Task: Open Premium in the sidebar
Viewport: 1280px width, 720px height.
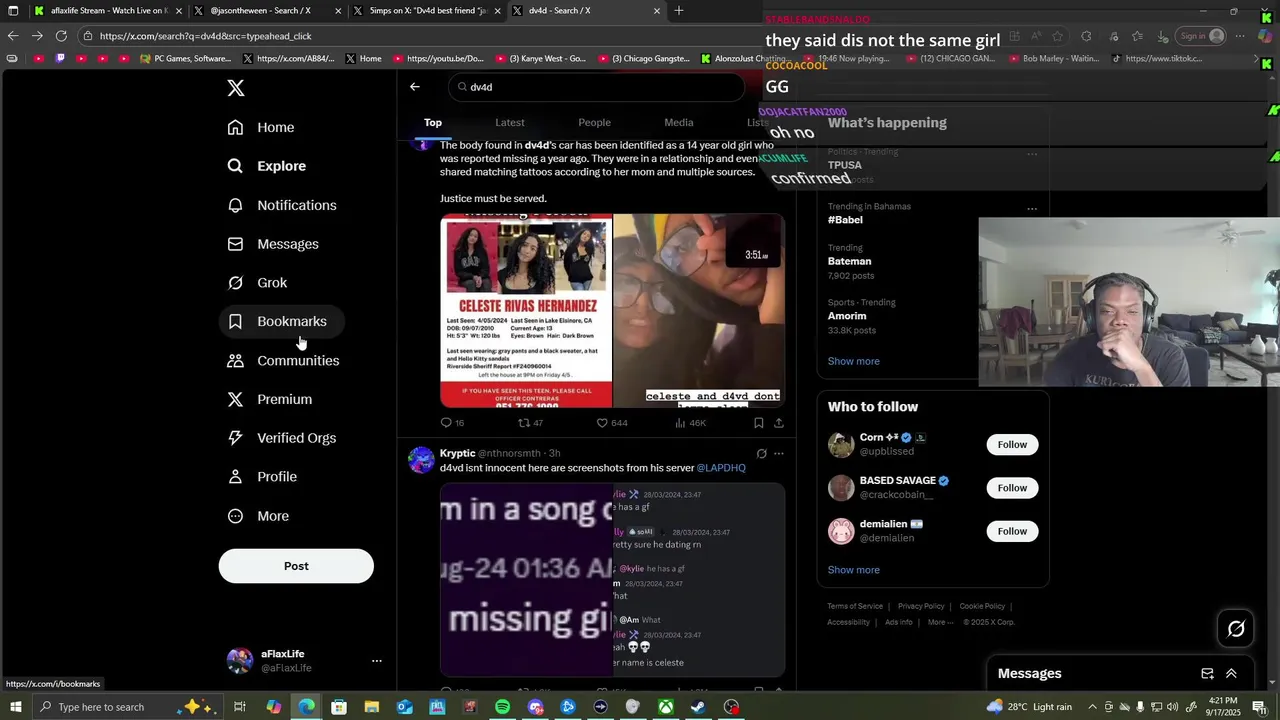Action: click(x=270, y=399)
